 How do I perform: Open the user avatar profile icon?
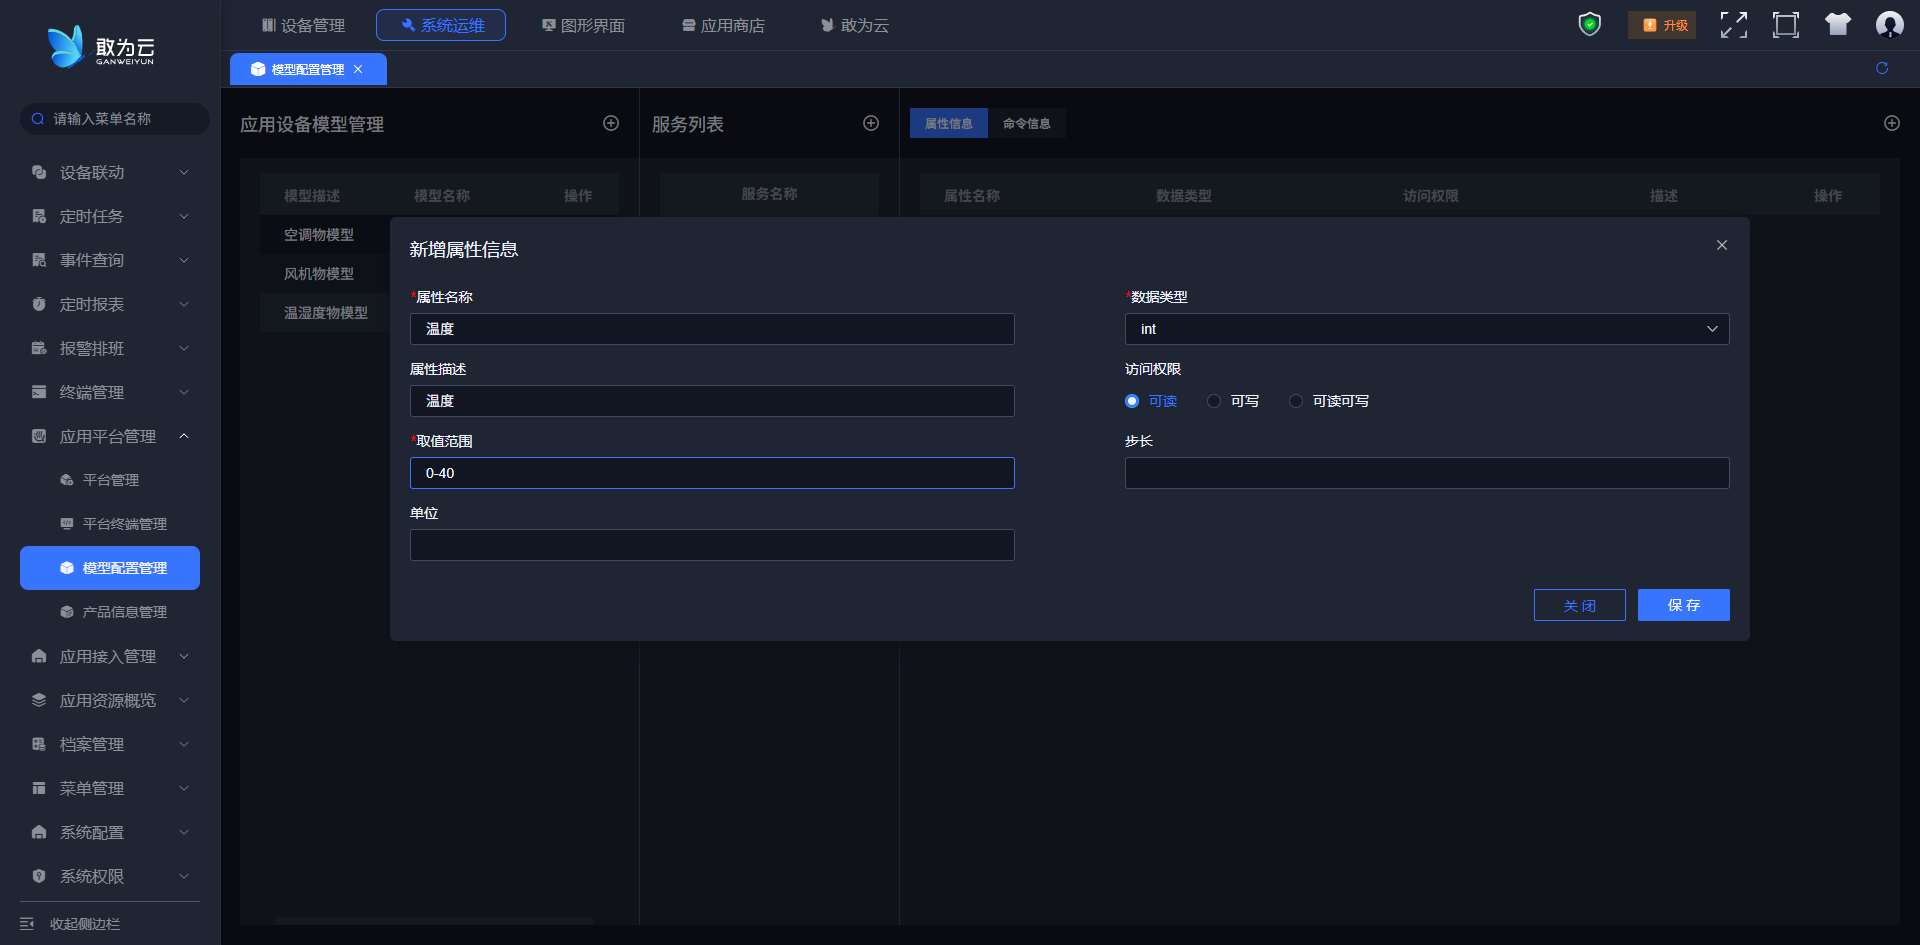(1889, 25)
